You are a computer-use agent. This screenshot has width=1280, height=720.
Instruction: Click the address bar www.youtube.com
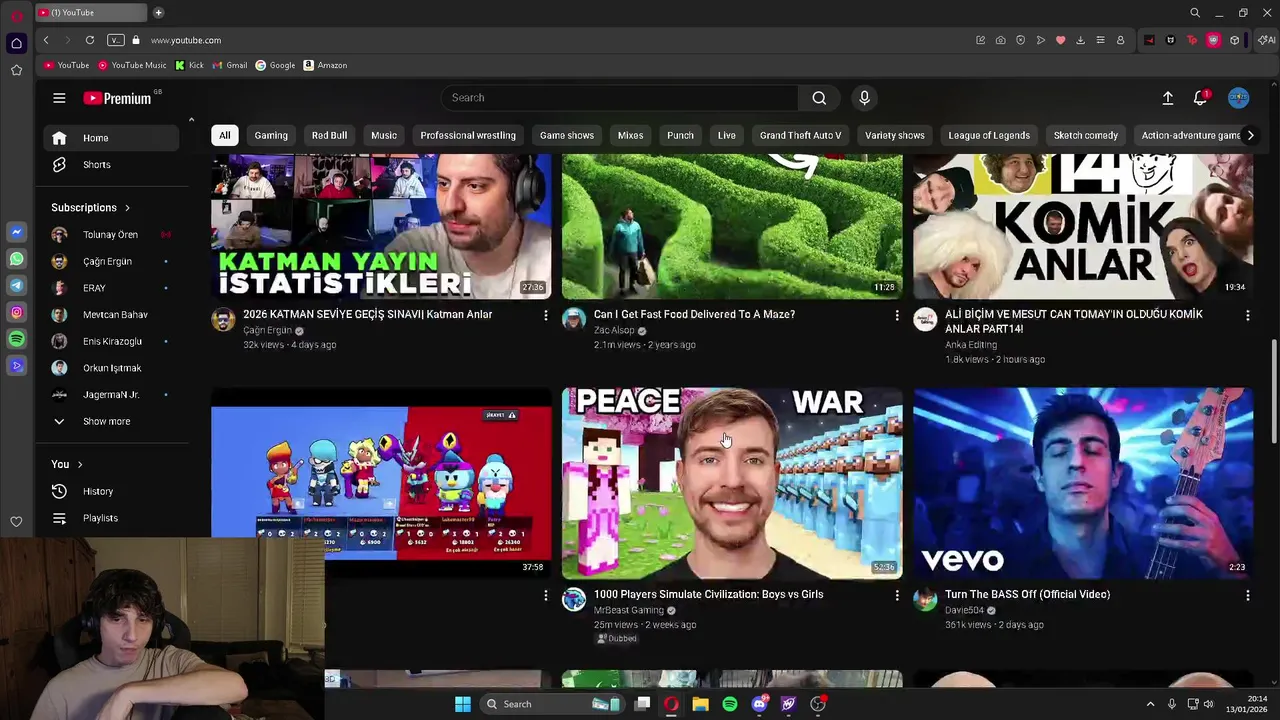click(x=186, y=40)
